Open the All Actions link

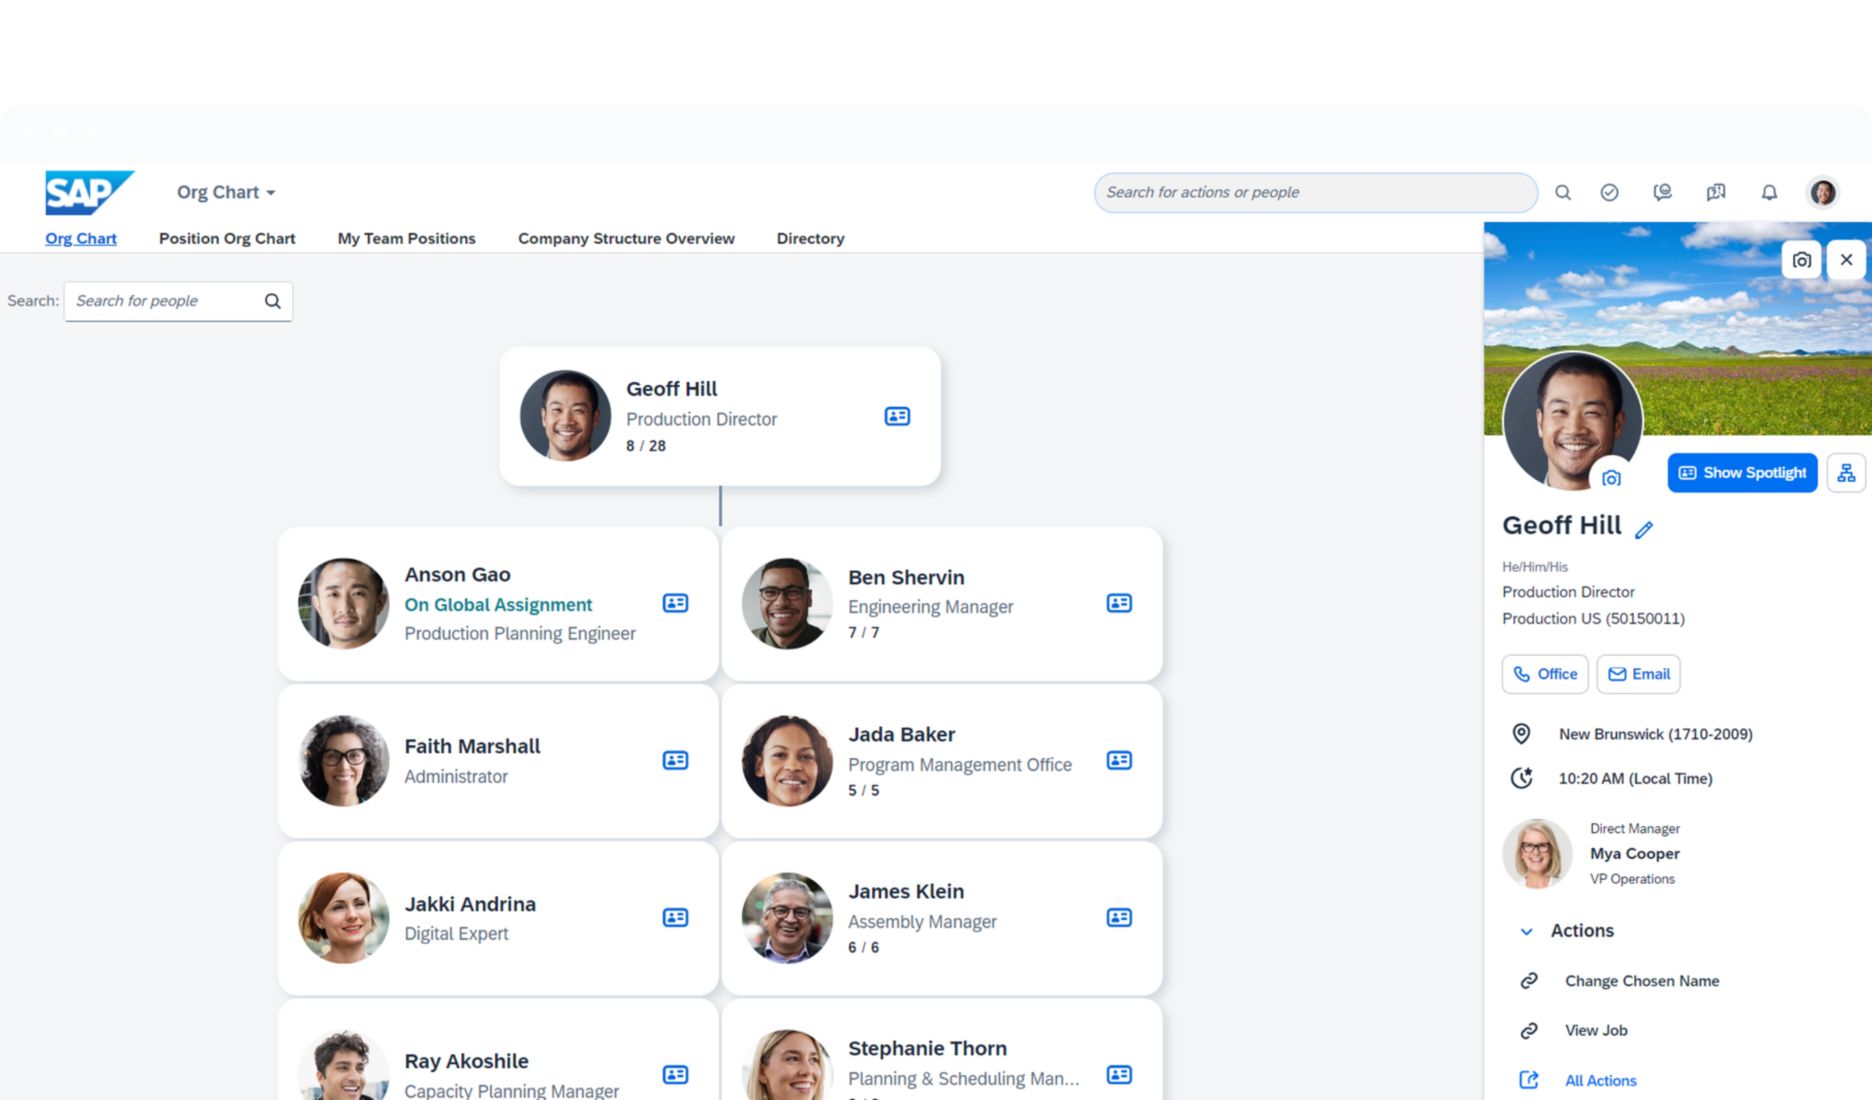(1600, 1080)
